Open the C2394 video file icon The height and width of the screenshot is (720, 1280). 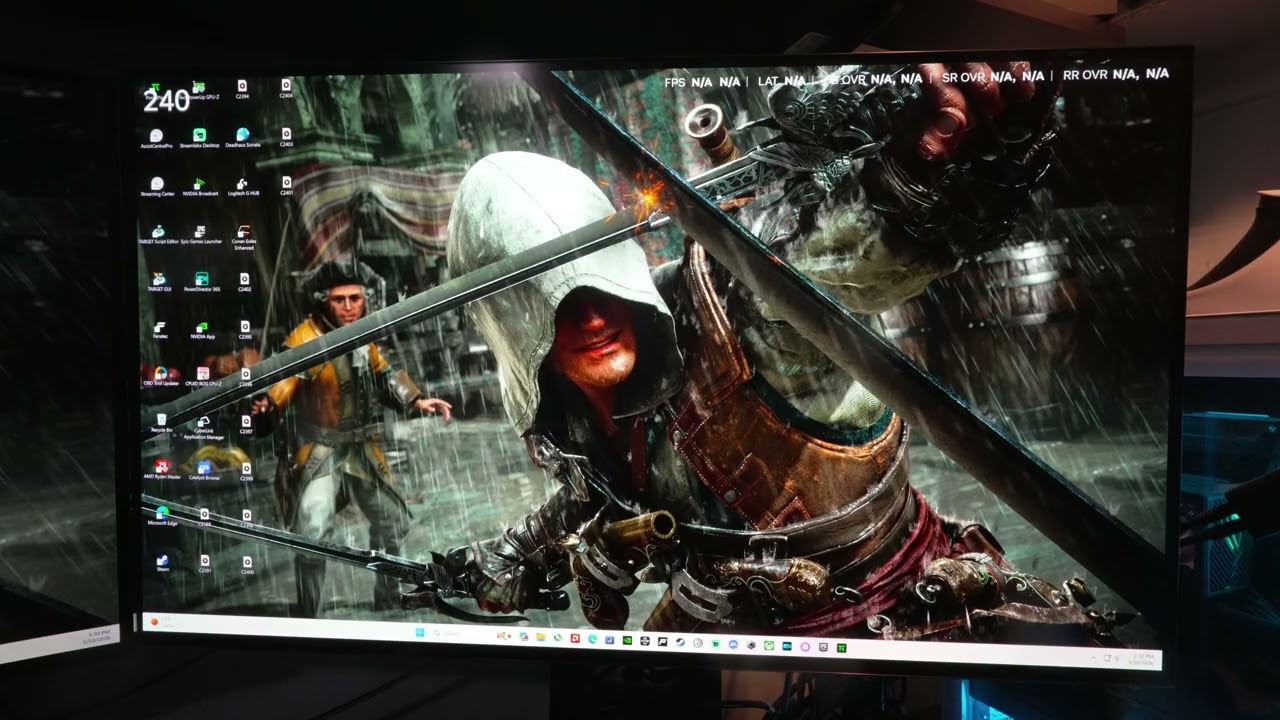pos(242,90)
